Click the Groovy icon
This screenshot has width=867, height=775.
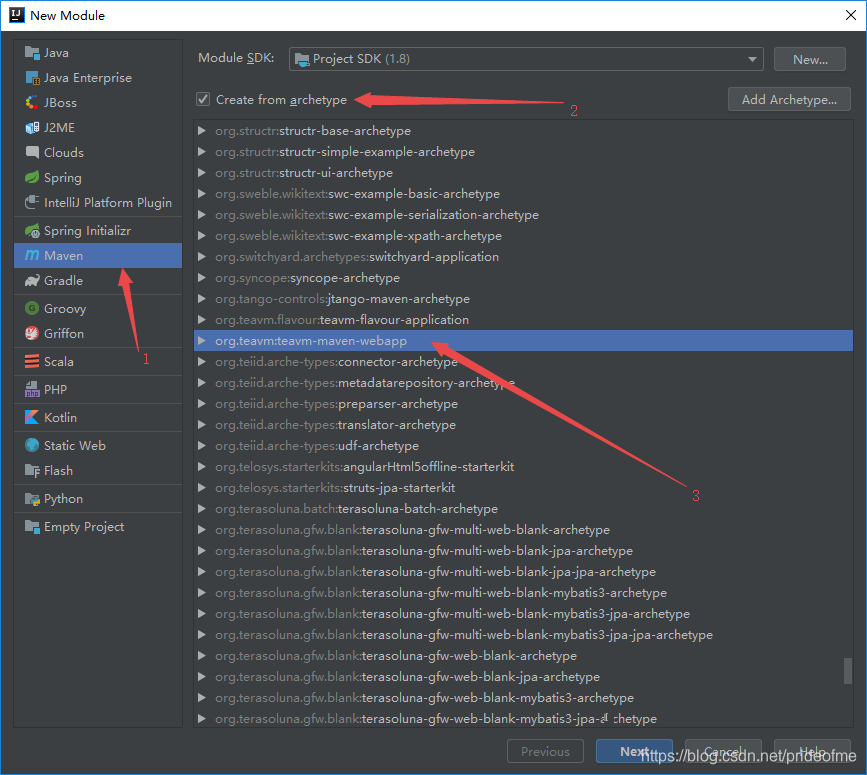click(x=32, y=308)
